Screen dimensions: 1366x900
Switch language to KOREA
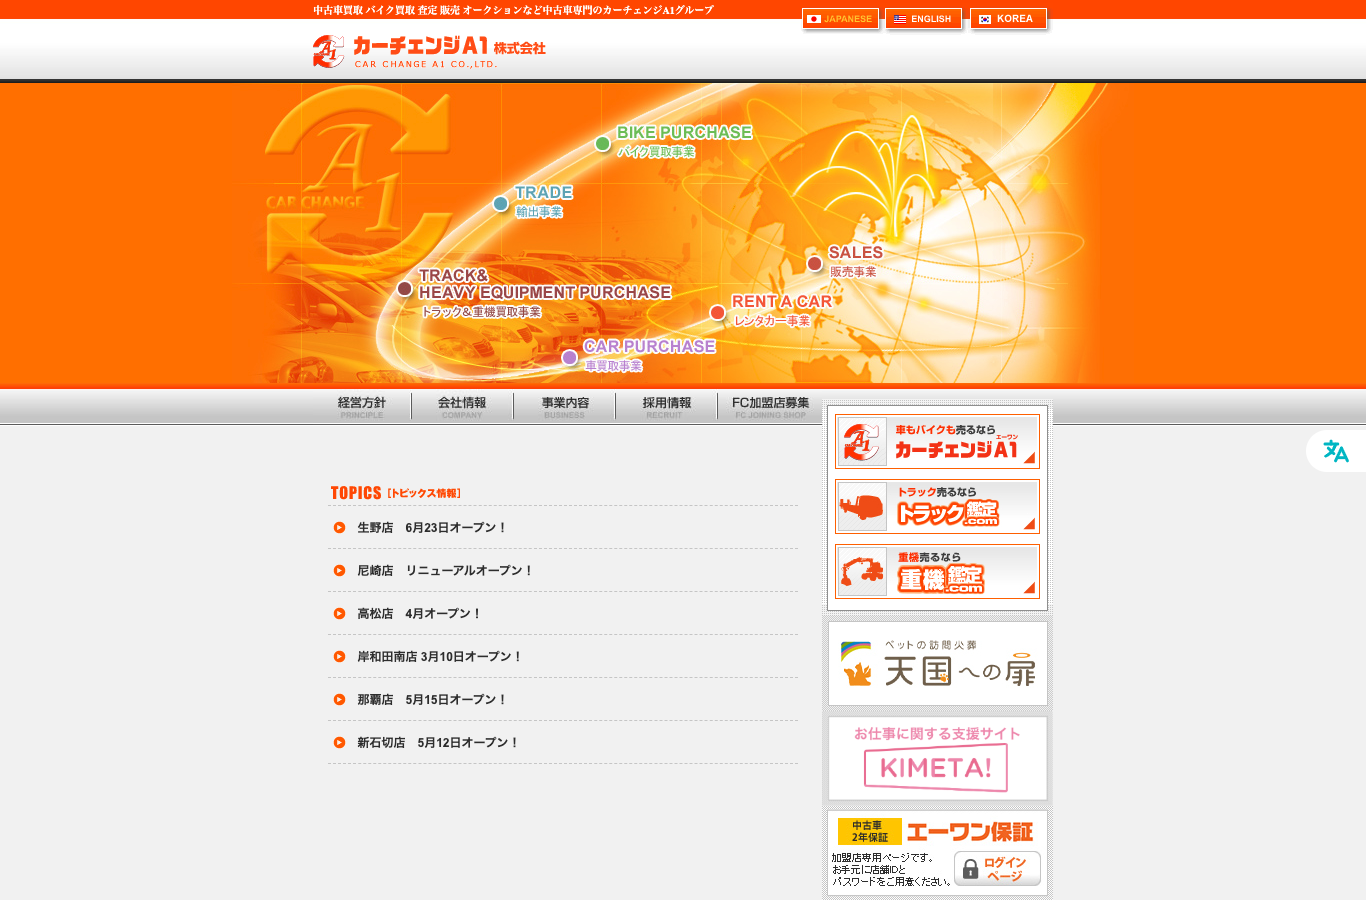tap(1008, 19)
